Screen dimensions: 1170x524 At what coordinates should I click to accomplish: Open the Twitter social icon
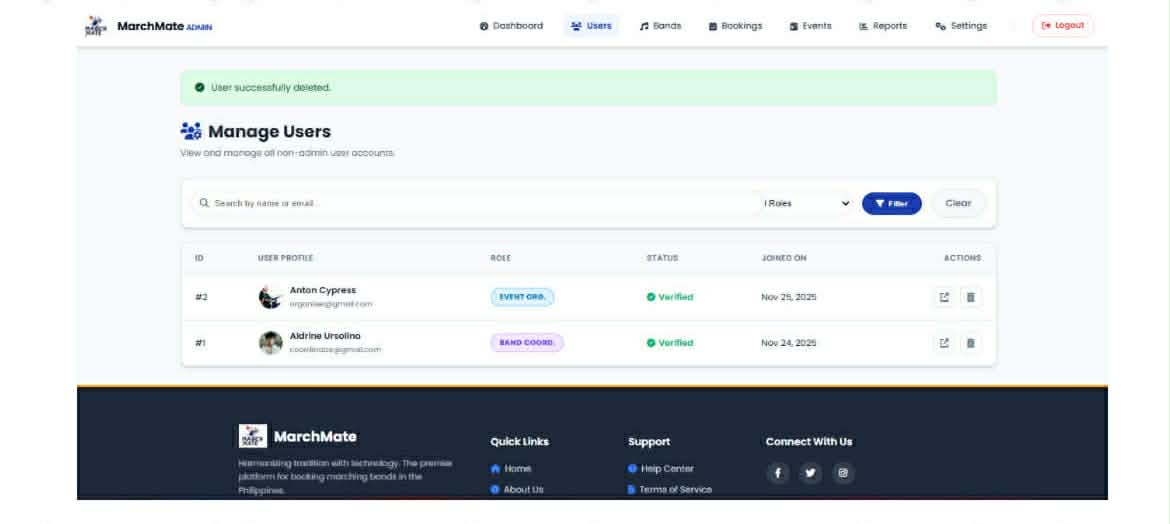810,473
